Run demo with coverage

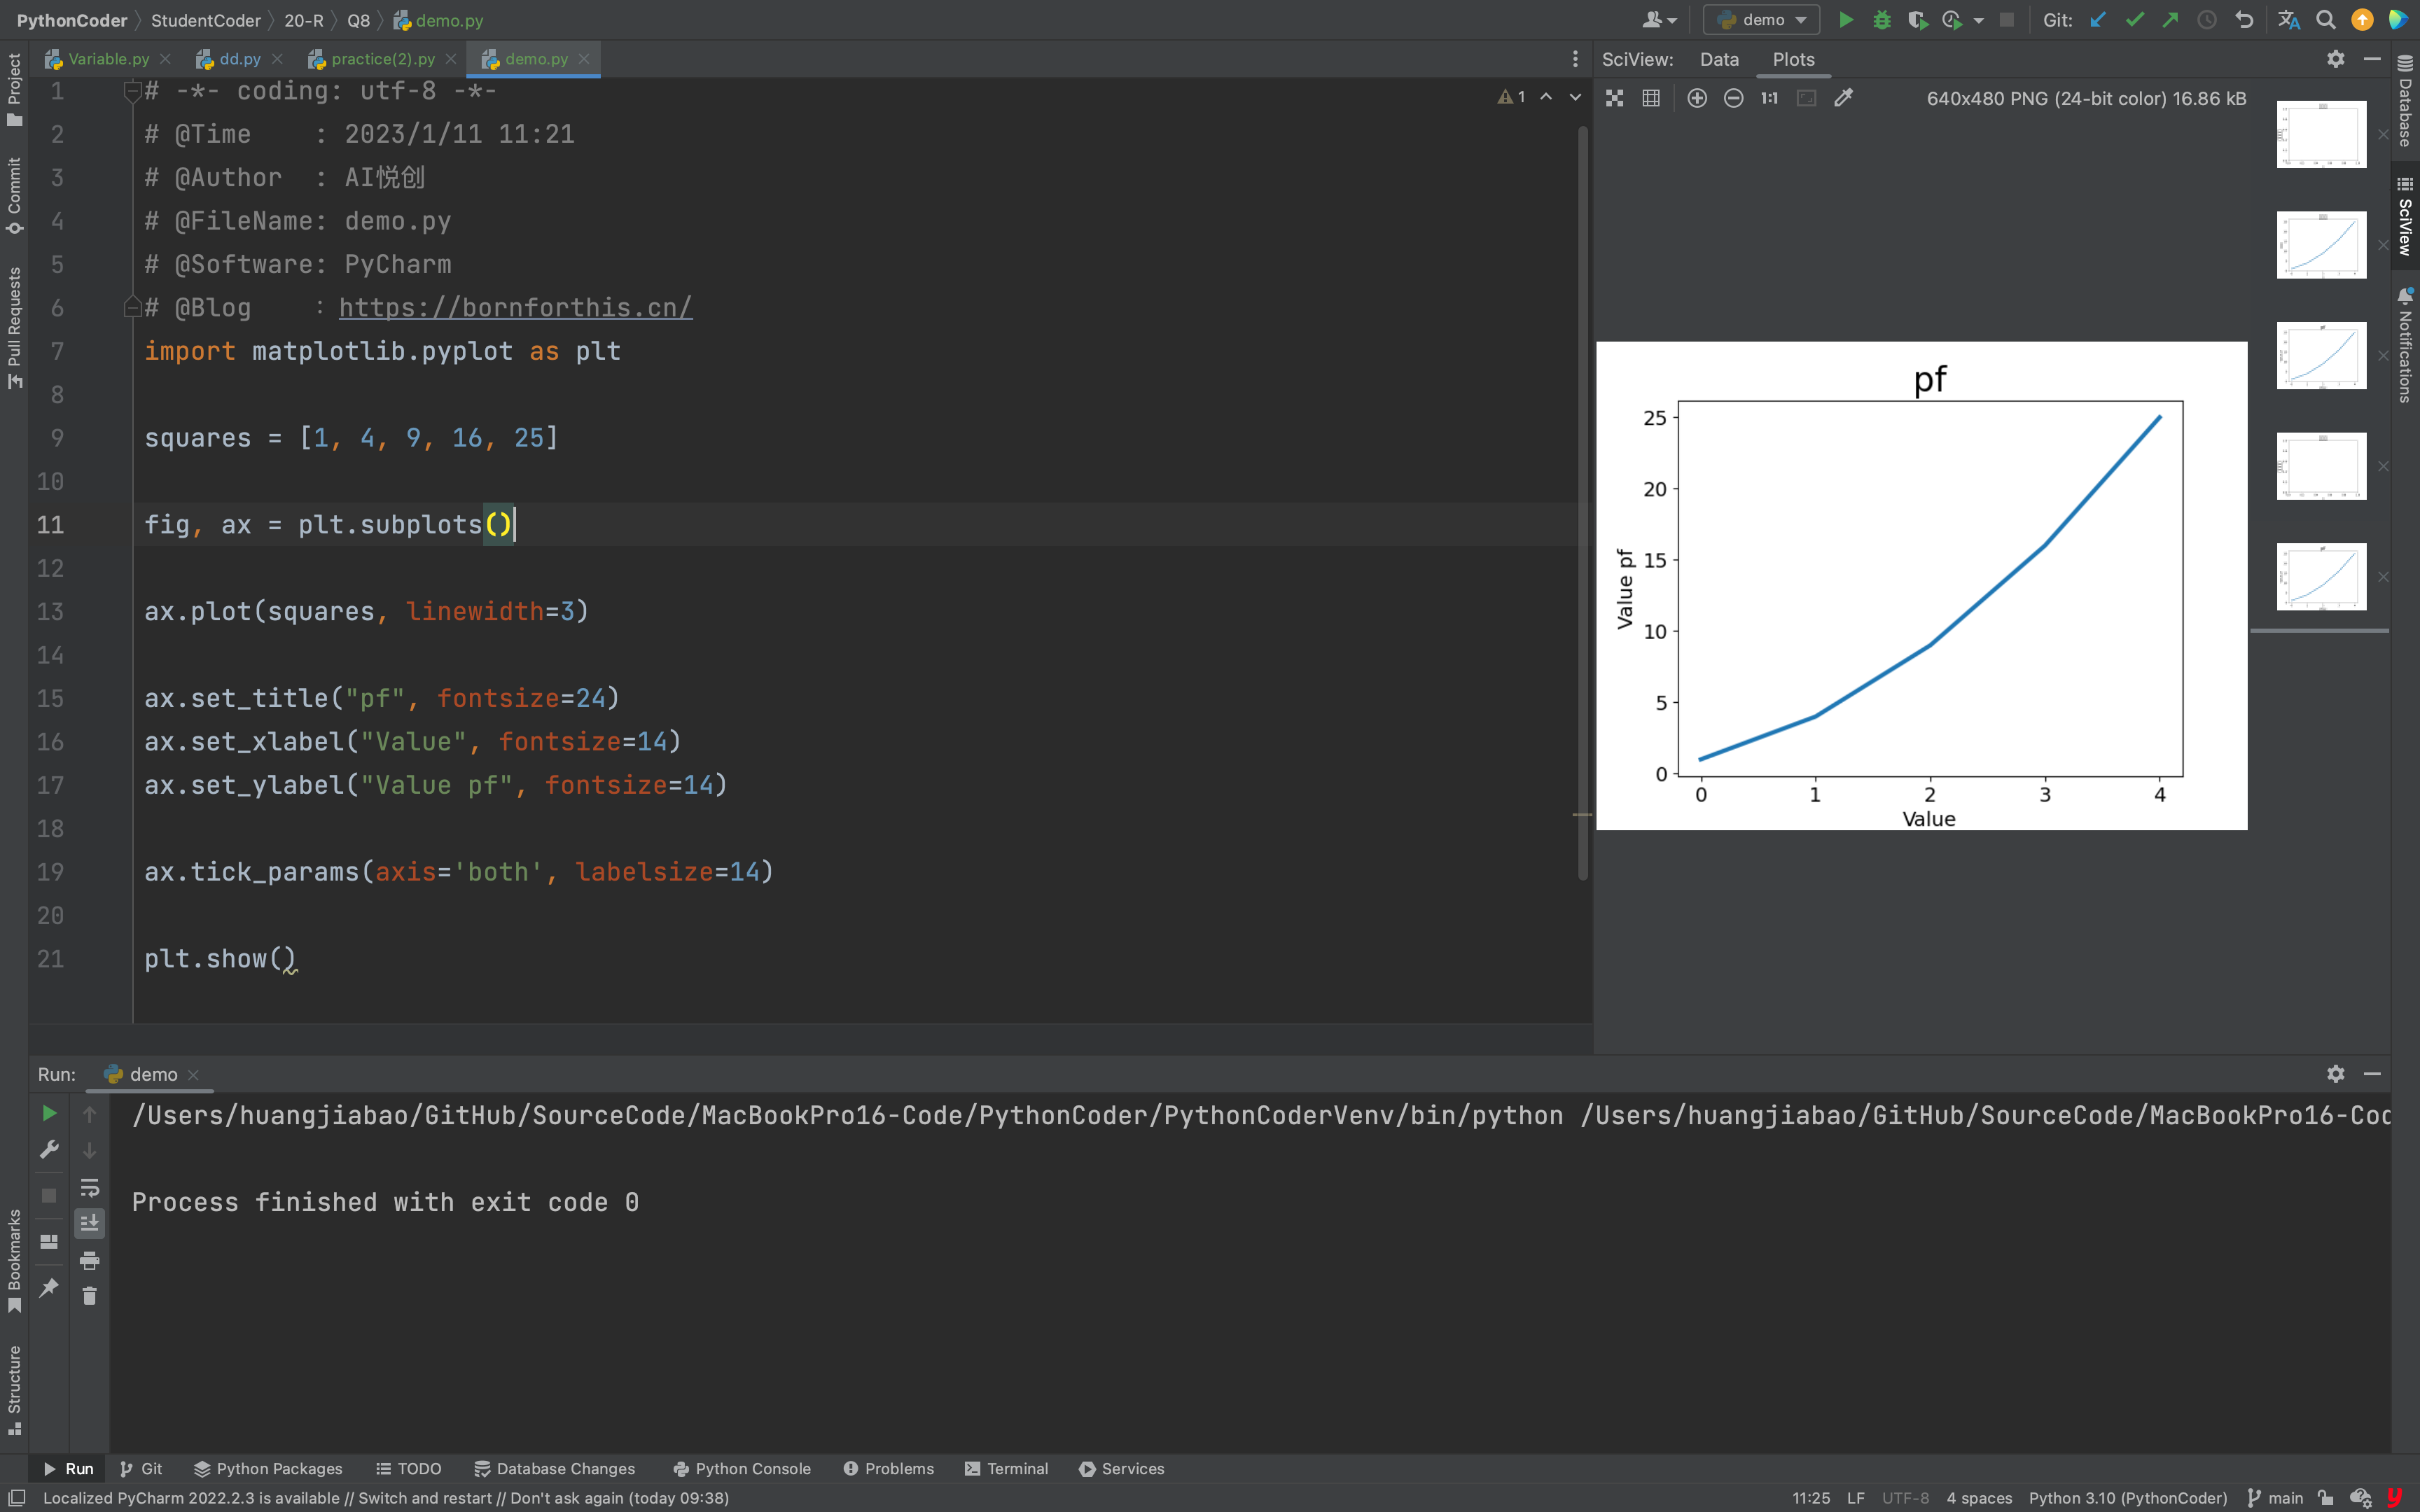tap(1917, 20)
